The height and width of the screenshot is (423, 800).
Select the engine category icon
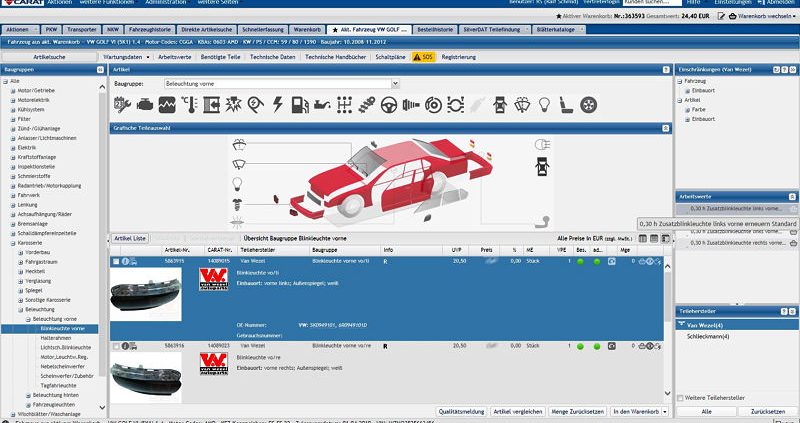[x=145, y=105]
